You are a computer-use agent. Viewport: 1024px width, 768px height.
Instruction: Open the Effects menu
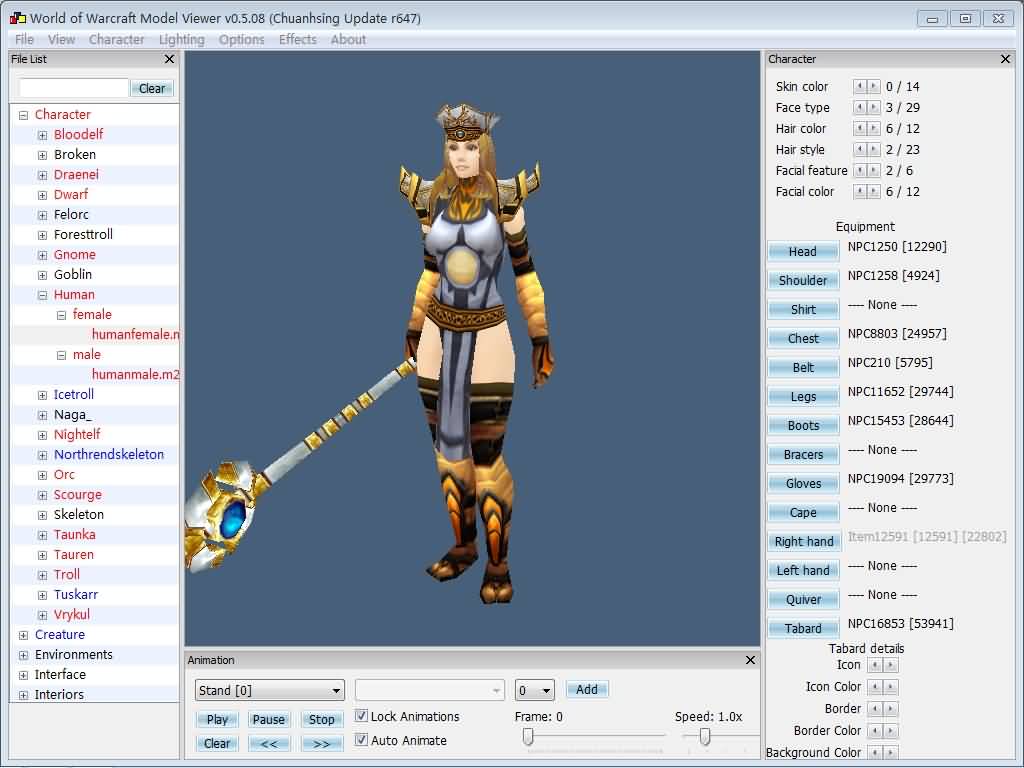pyautogui.click(x=297, y=40)
